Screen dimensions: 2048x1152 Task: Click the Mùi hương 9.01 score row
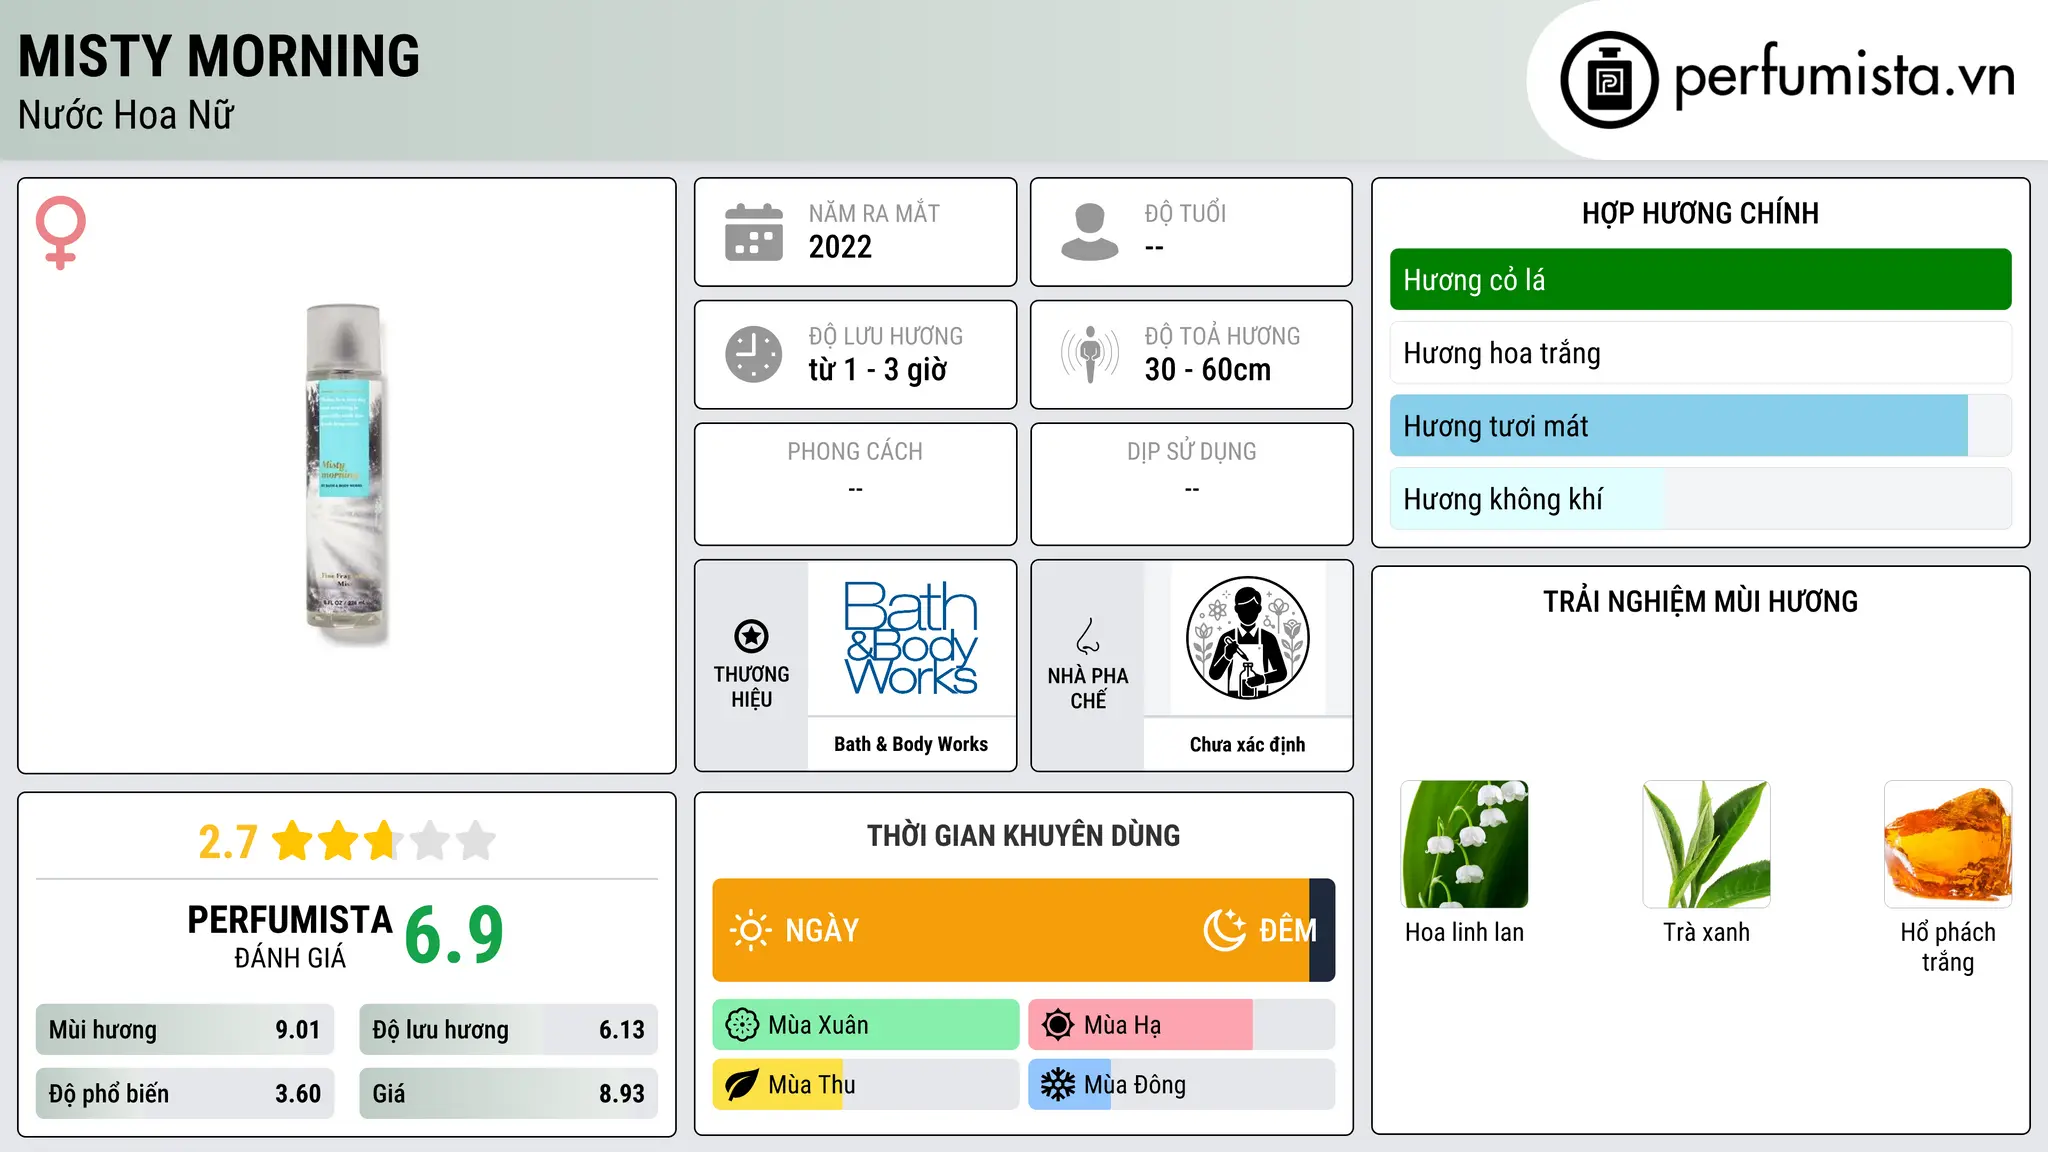pos(184,1030)
